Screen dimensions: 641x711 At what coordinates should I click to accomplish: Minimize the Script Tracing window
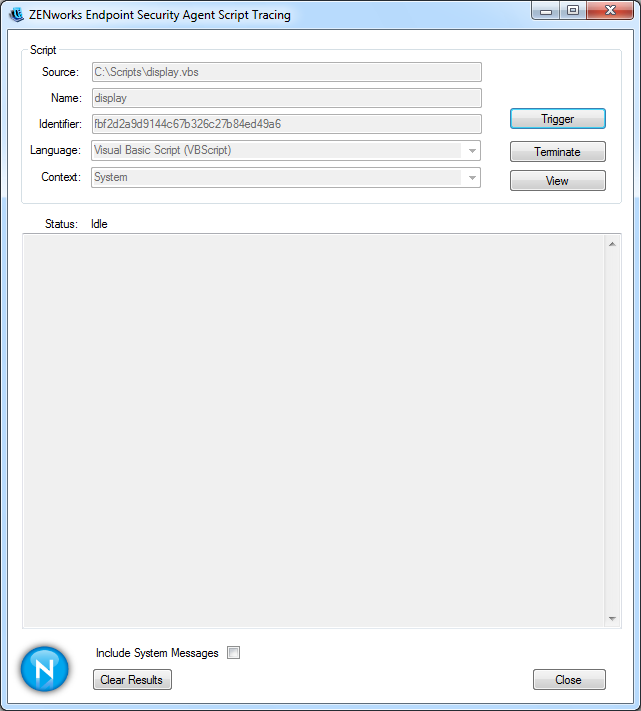pos(546,10)
